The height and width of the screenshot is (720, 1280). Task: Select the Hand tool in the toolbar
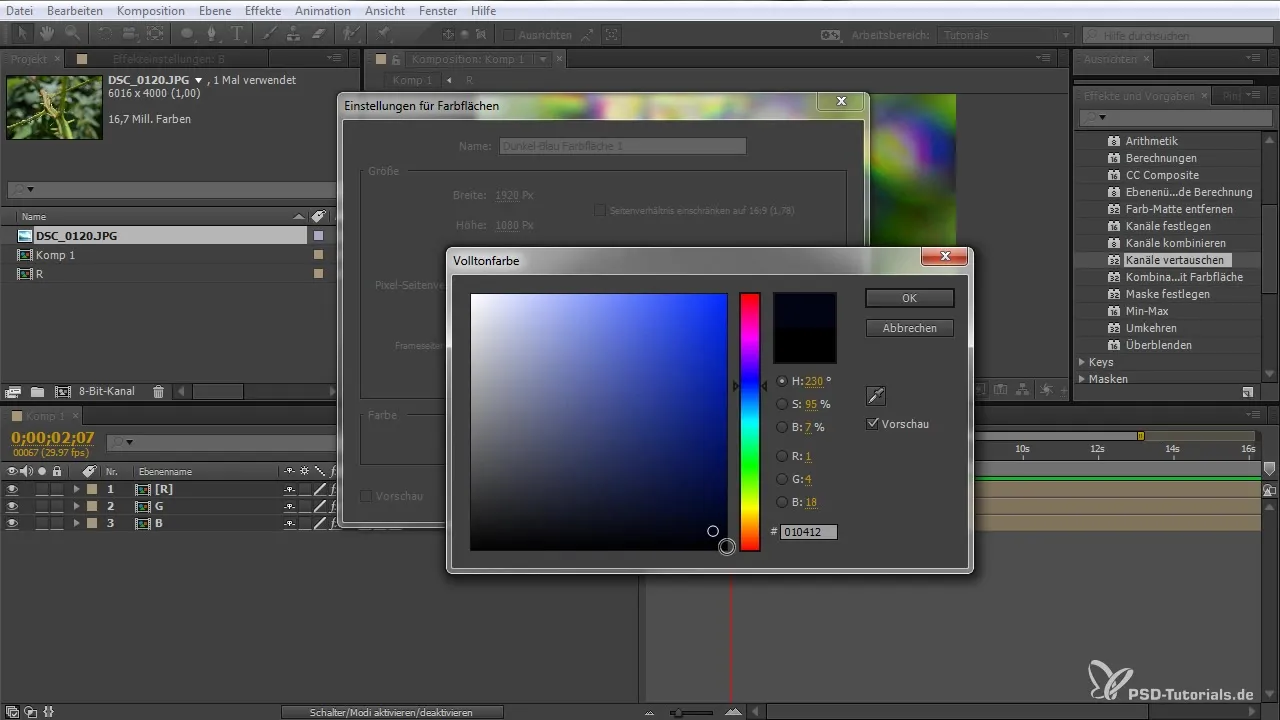coord(46,34)
